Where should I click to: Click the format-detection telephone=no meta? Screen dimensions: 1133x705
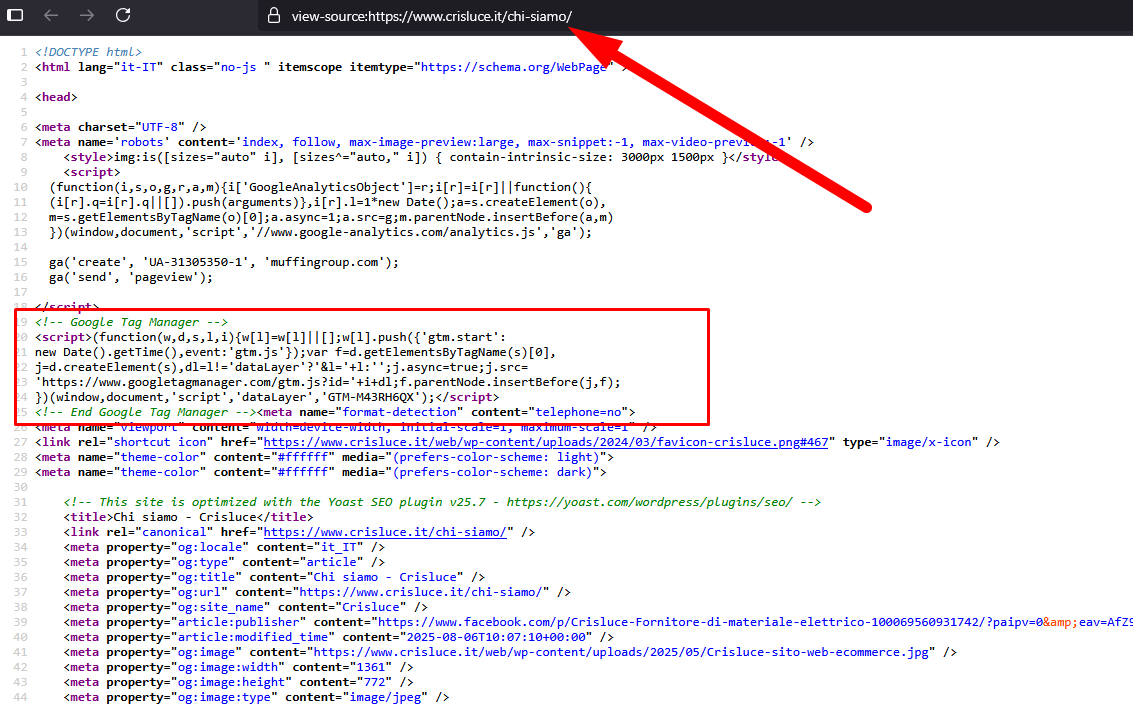(446, 412)
